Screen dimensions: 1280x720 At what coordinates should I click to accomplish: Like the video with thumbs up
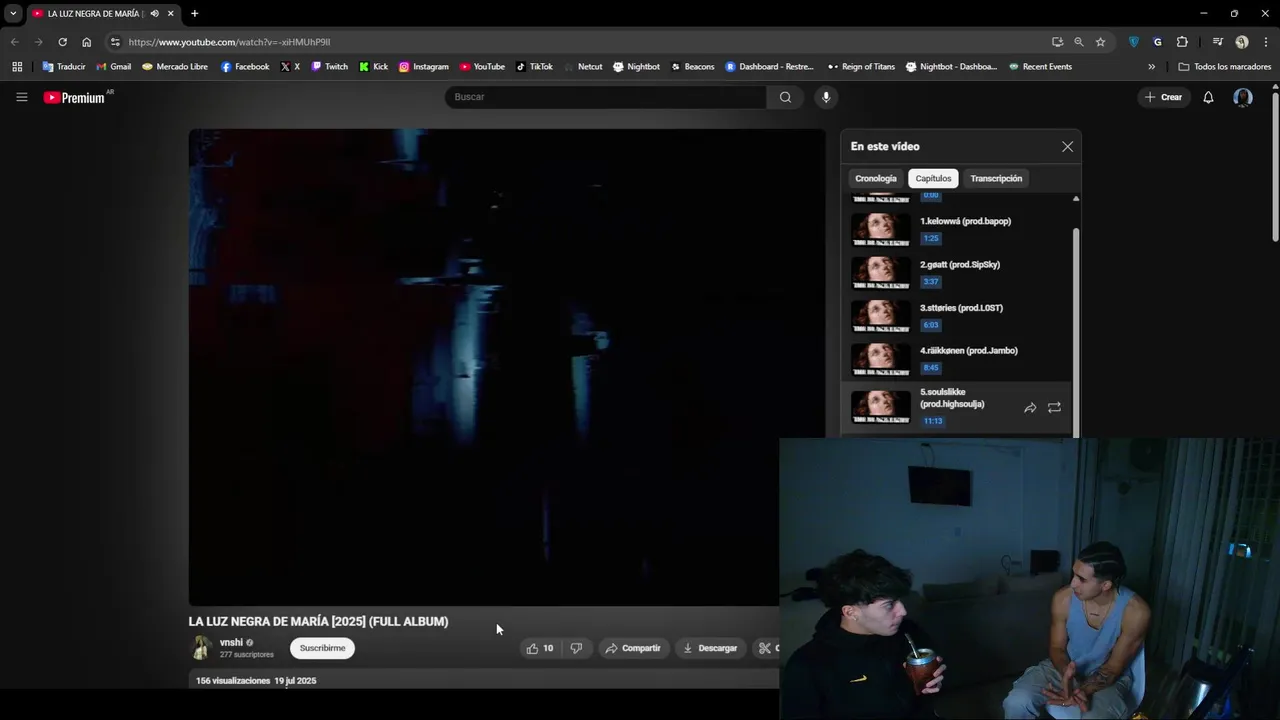[540, 648]
